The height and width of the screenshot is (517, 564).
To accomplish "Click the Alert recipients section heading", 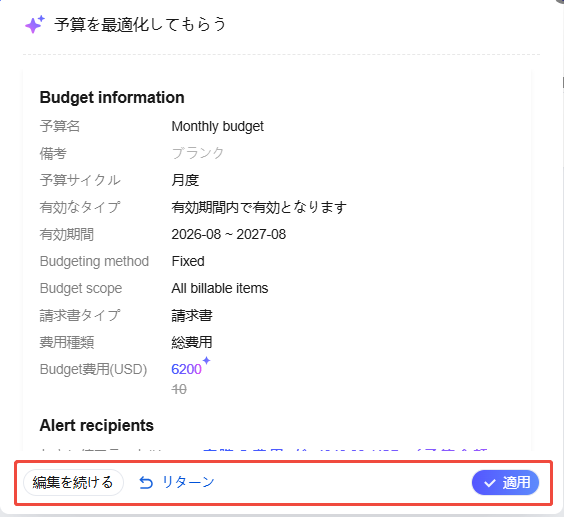I will 96,425.
